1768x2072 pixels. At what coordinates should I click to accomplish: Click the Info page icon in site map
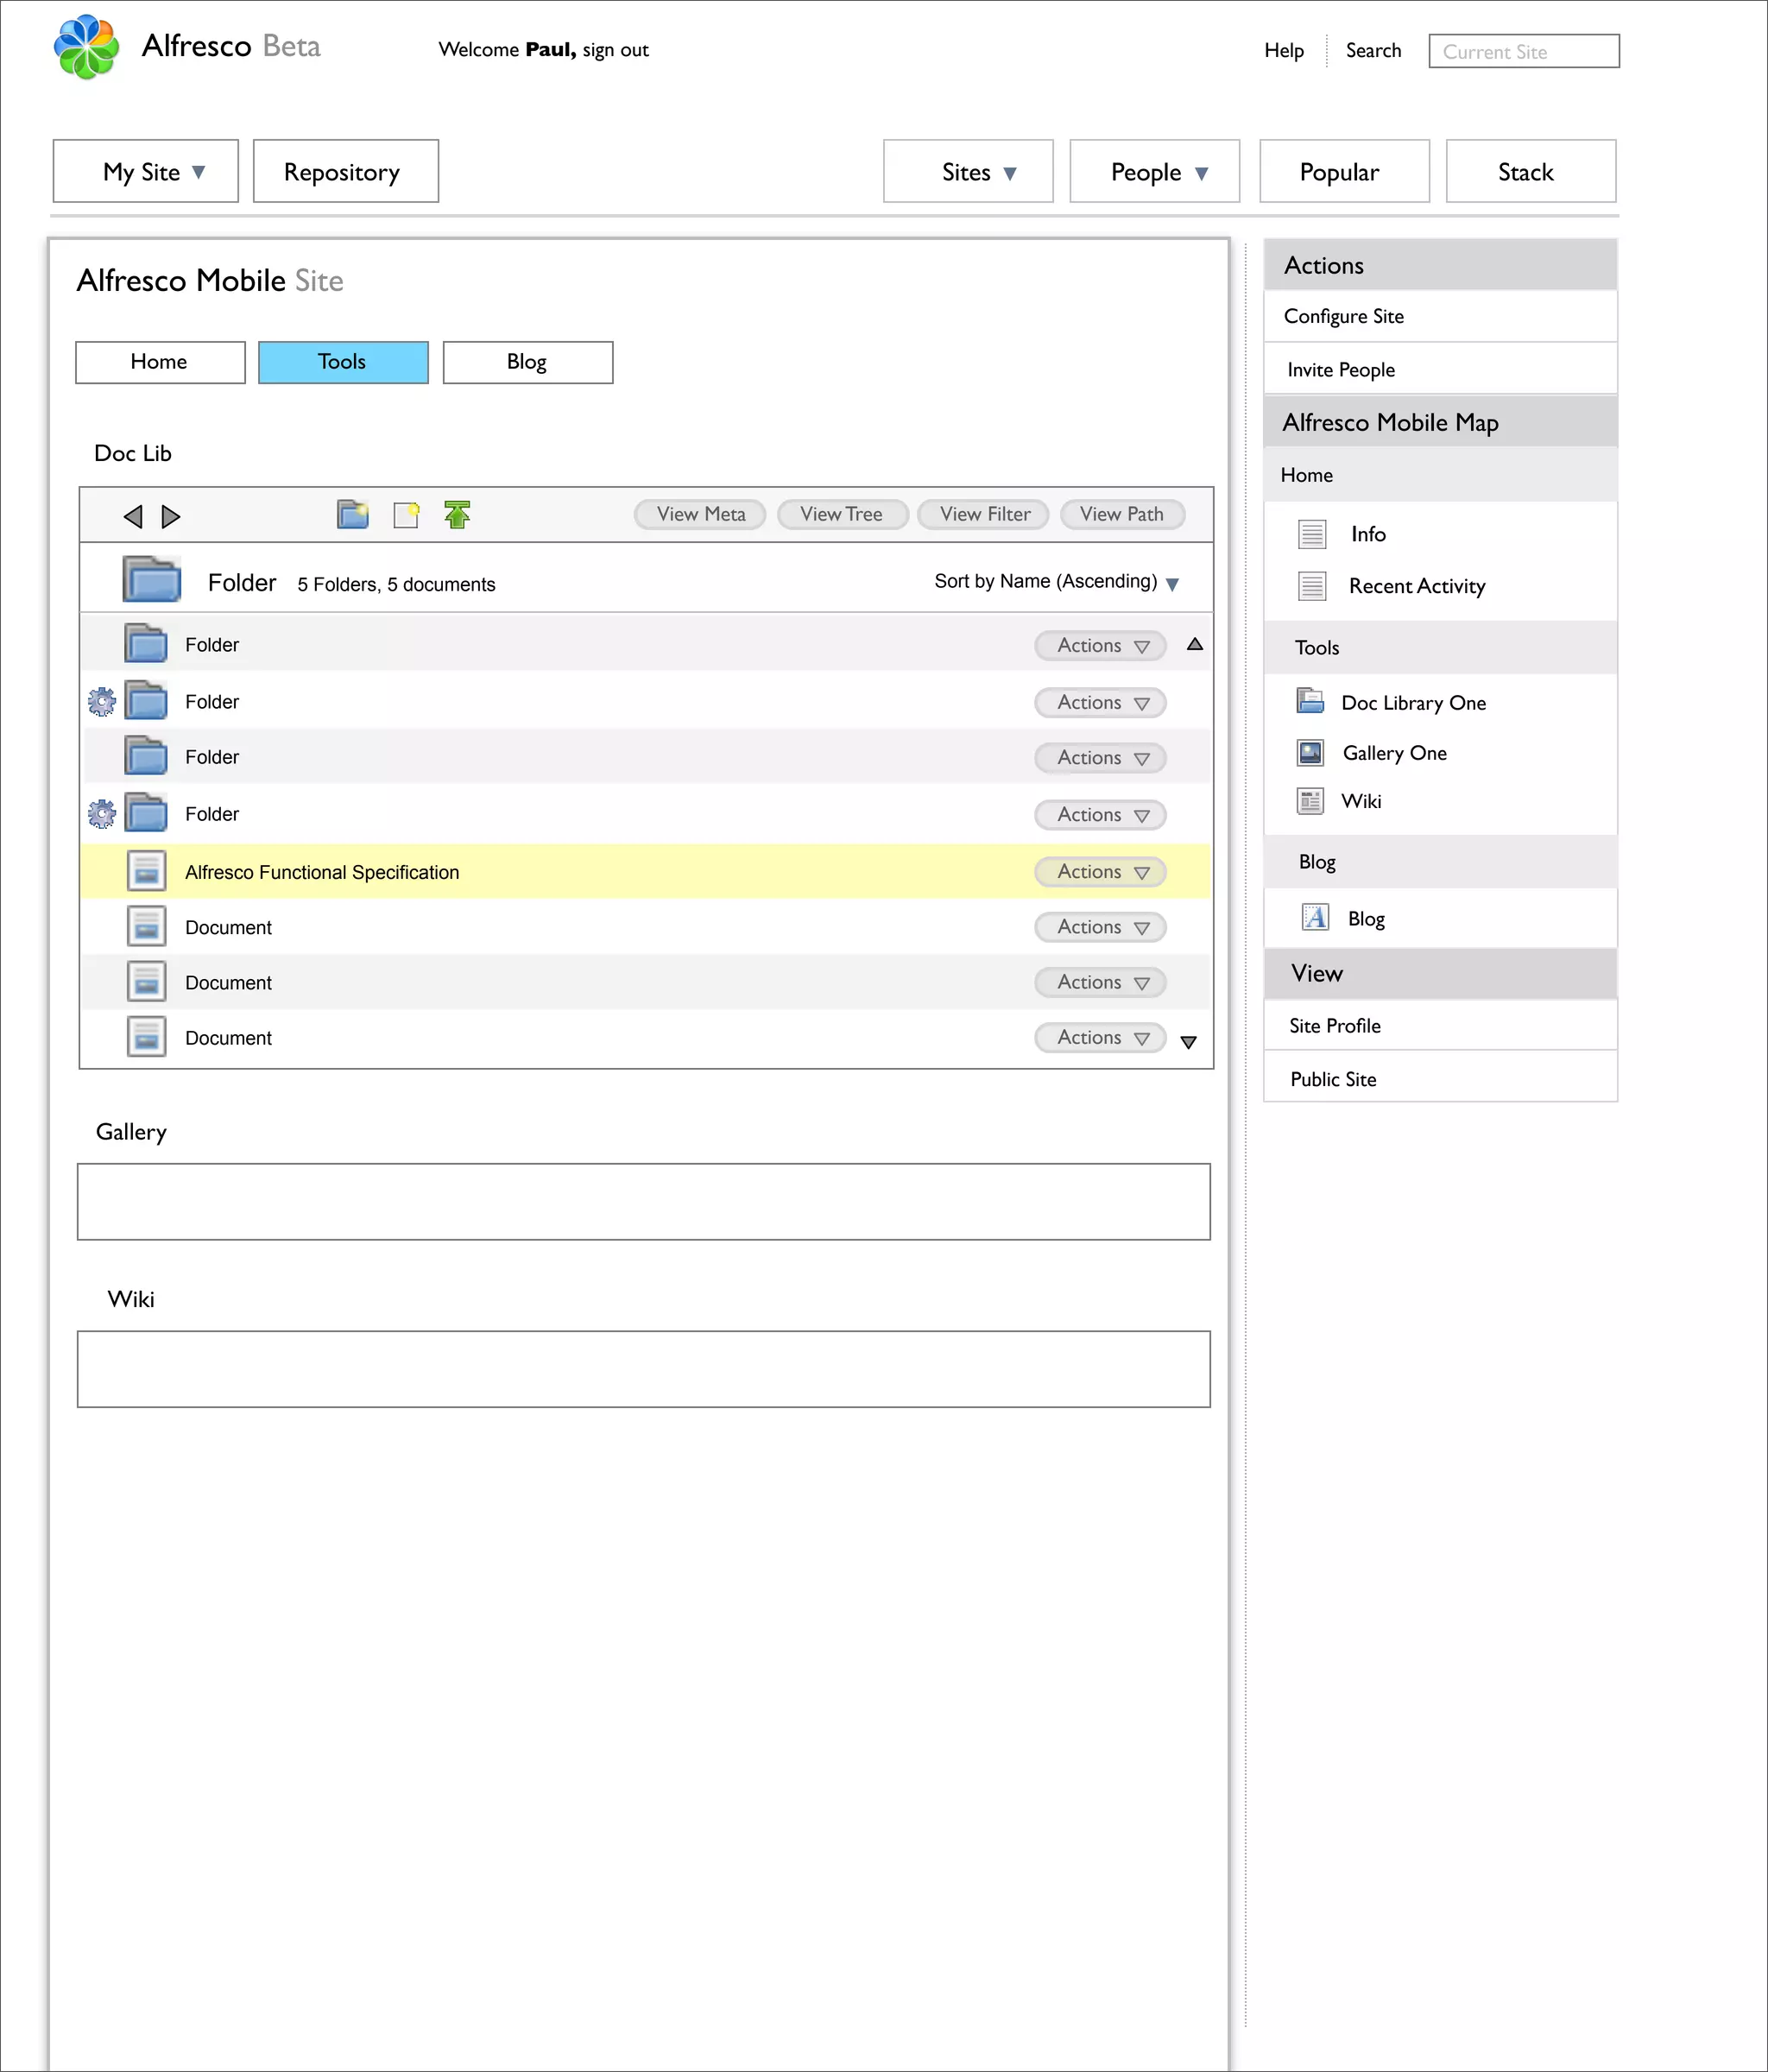coord(1312,534)
